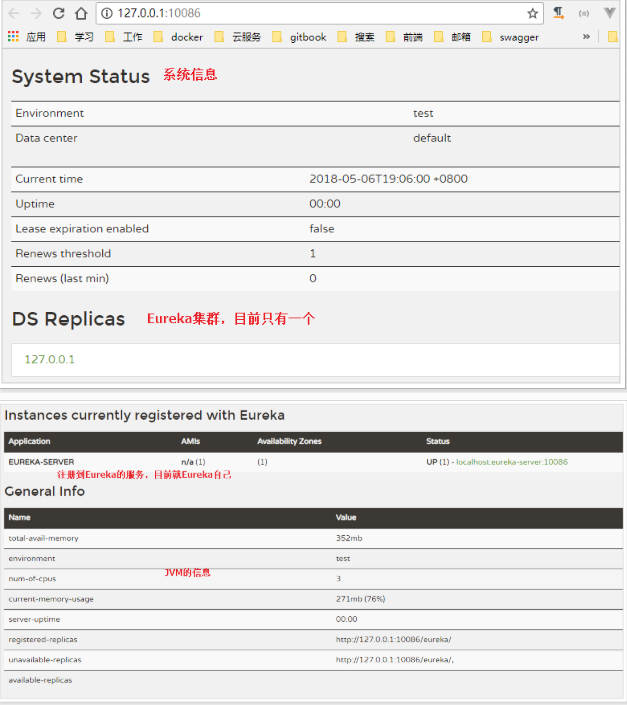Open the 搜索 bookmark folder

356,37
